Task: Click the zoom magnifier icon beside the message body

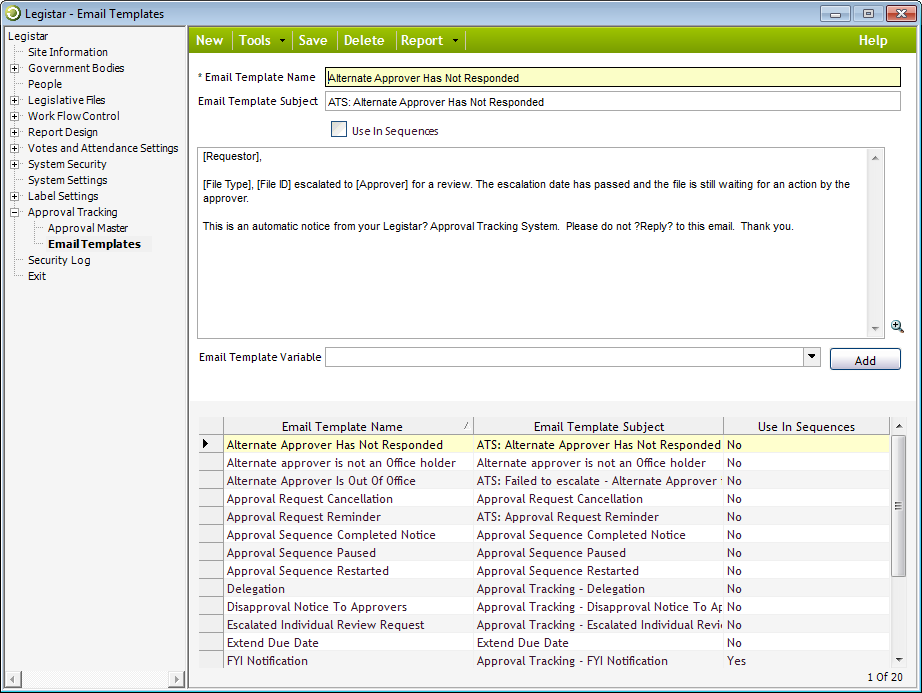Action: coord(897,326)
